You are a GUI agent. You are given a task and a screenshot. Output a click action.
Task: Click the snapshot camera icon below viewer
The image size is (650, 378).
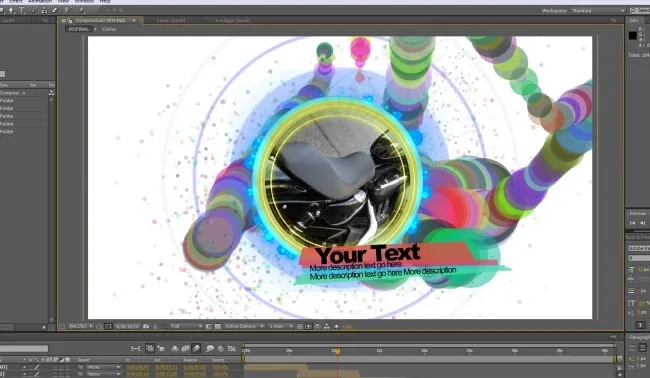pos(146,327)
